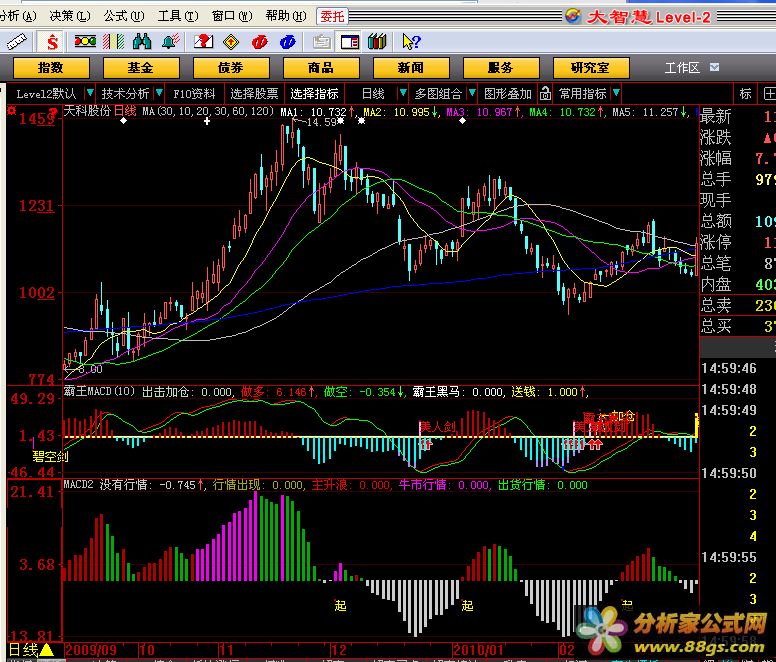Click the bookshelf books icon

377,42
